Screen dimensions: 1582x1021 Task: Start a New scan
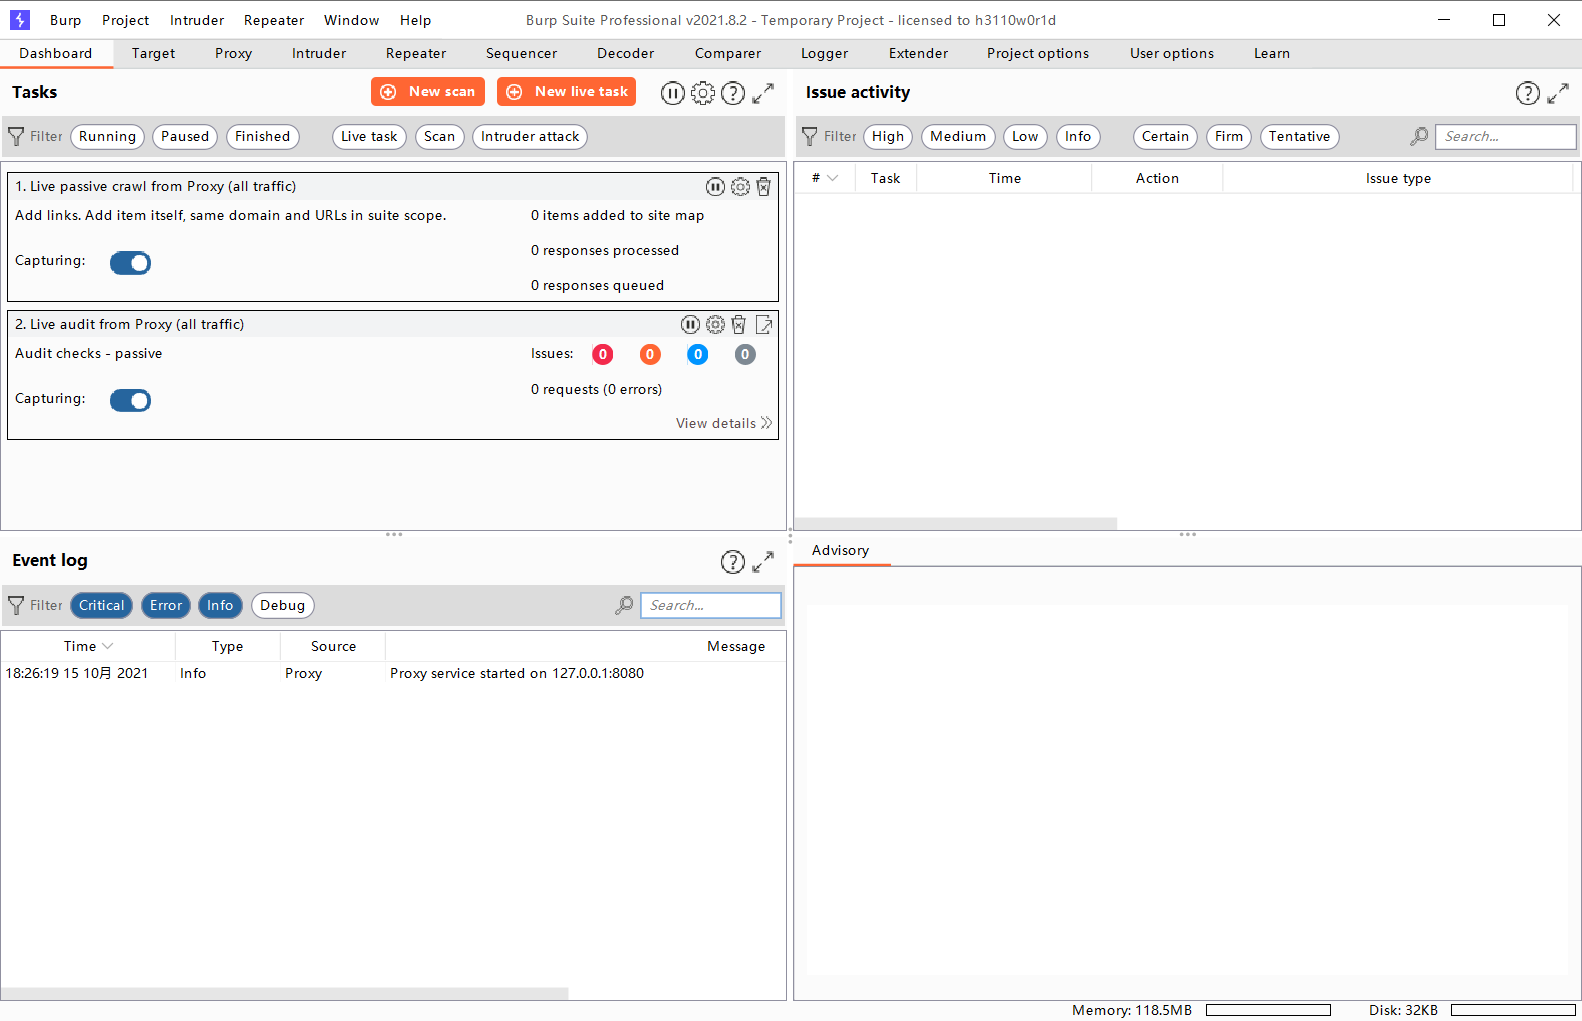click(x=428, y=91)
